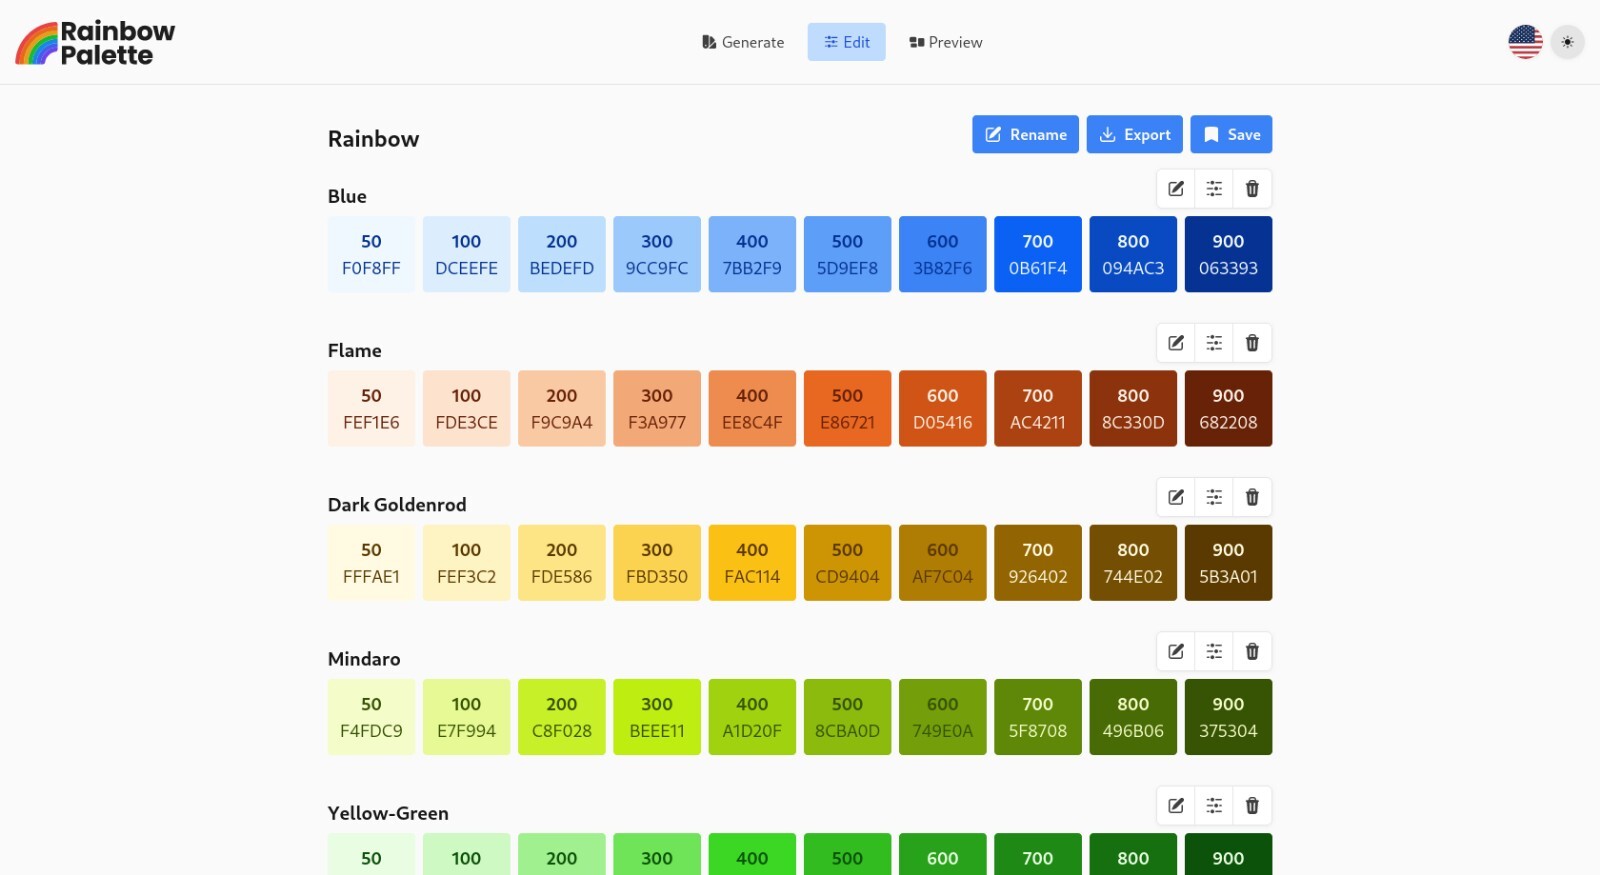Toggle the light/dark theme sun button
The width and height of the screenshot is (1600, 875).
click(x=1567, y=42)
